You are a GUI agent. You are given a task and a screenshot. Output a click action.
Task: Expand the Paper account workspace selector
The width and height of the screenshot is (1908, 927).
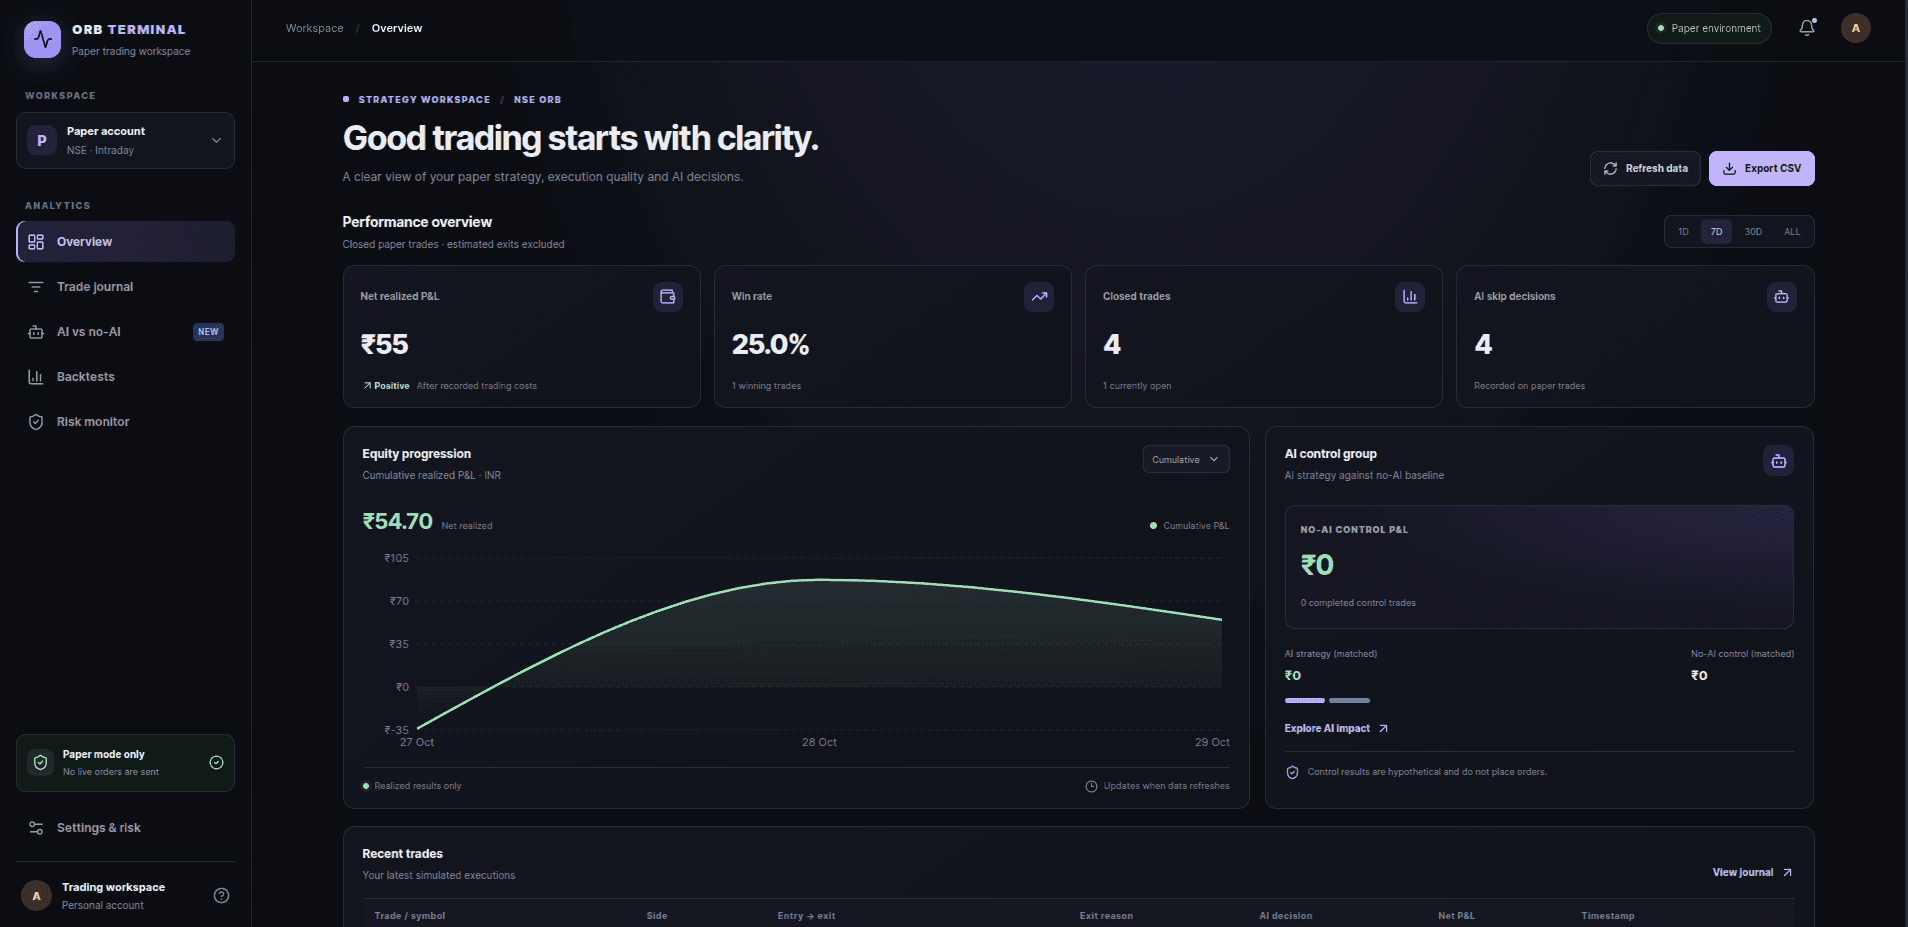pos(125,141)
